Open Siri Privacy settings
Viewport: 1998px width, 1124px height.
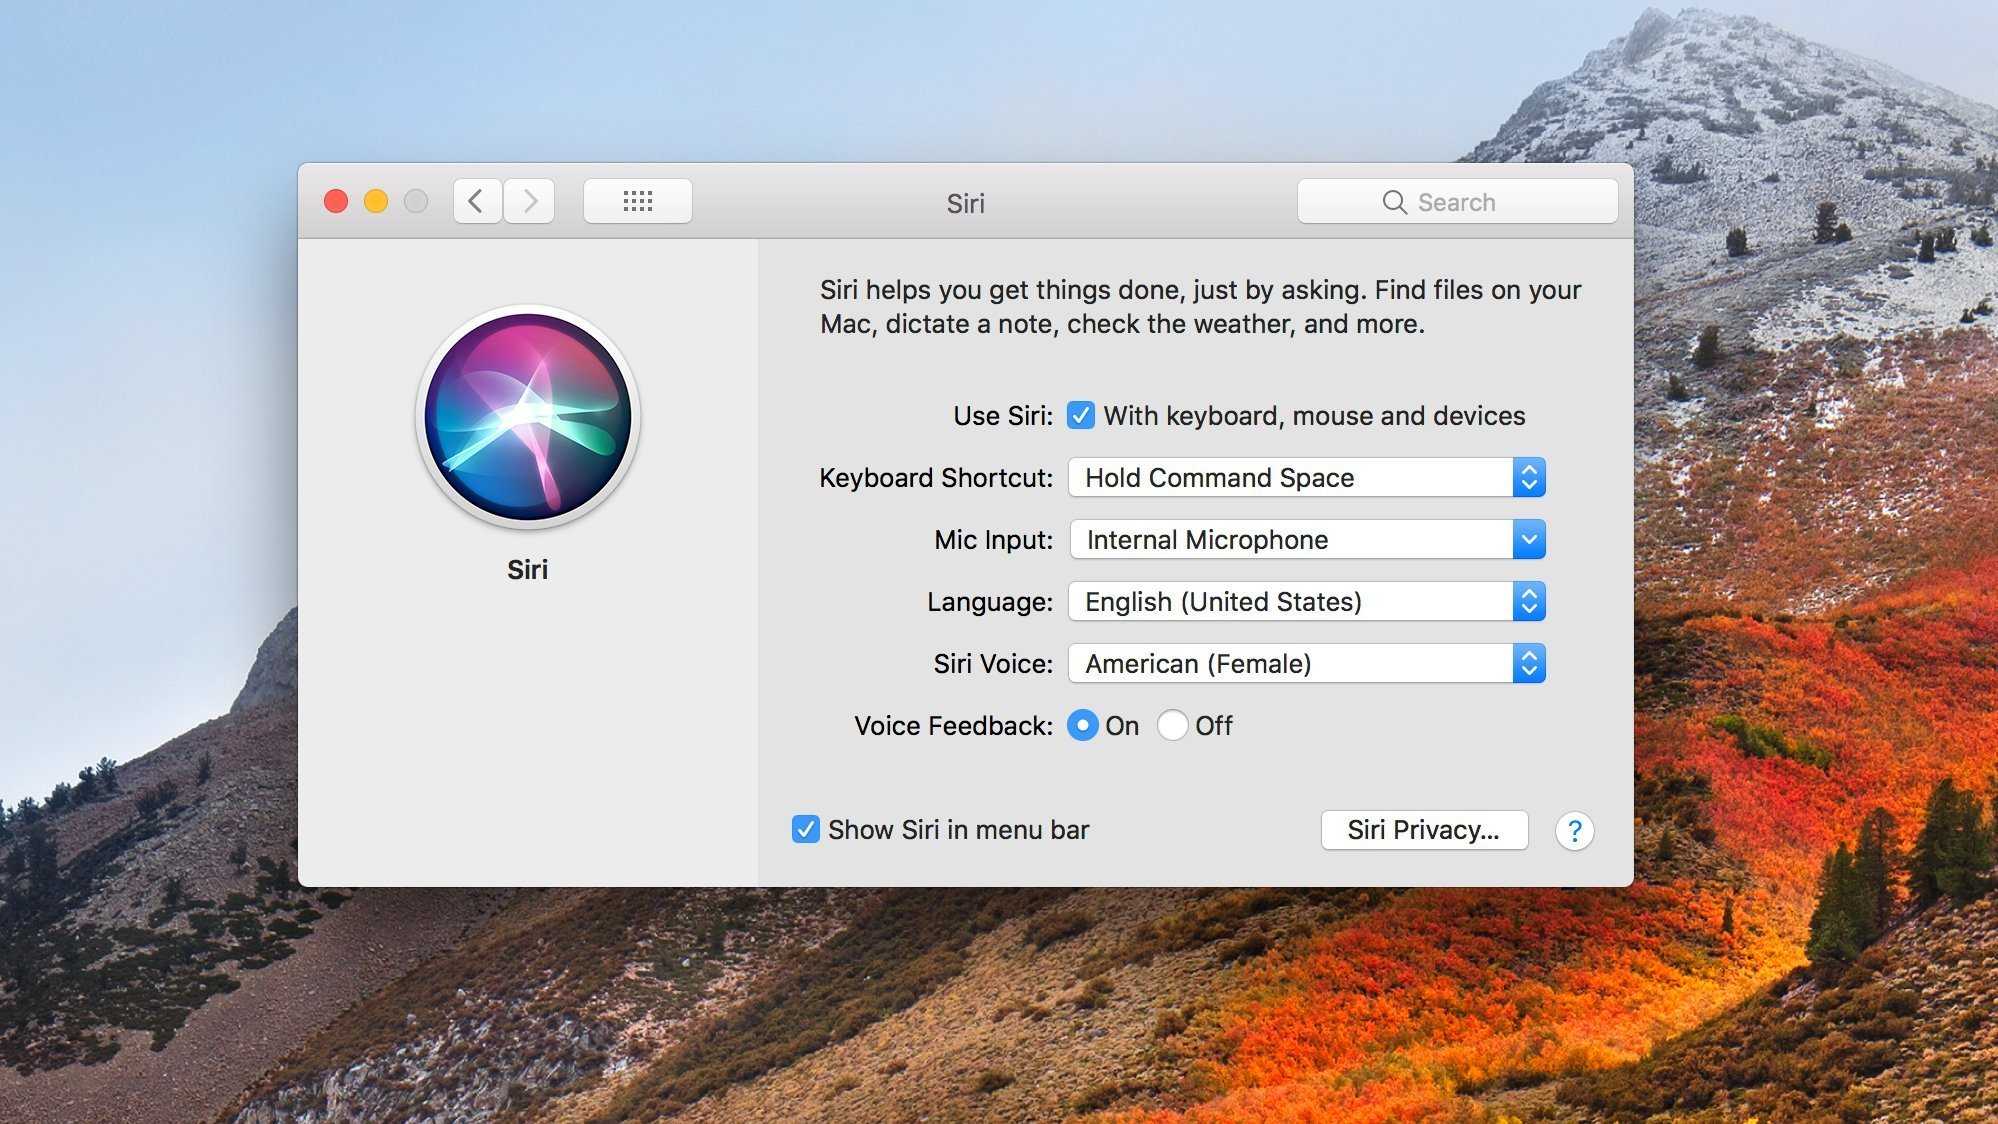point(1424,830)
